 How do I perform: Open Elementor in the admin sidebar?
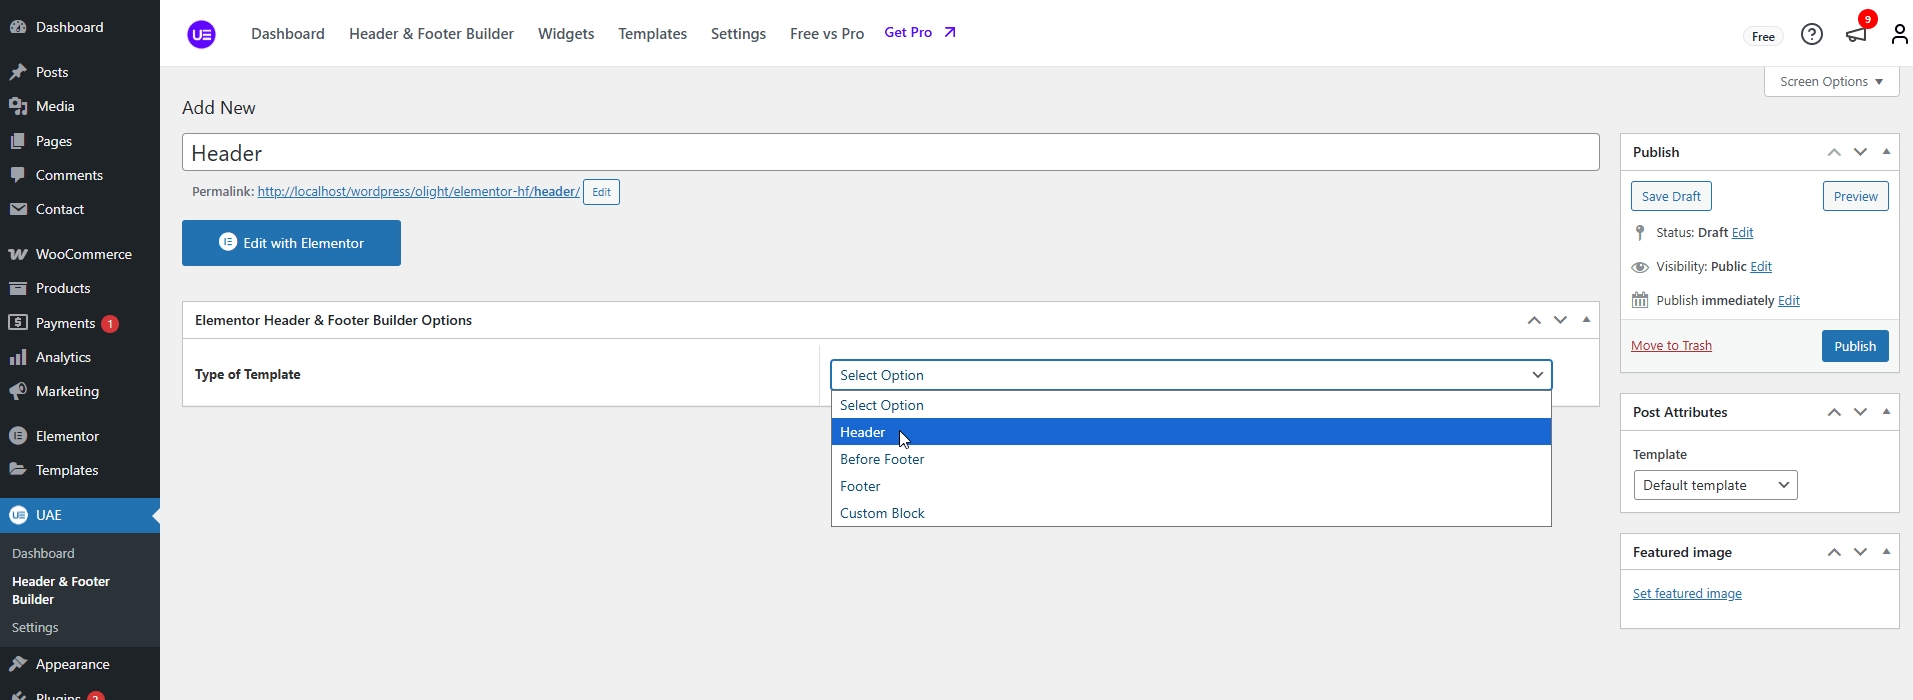coord(67,436)
